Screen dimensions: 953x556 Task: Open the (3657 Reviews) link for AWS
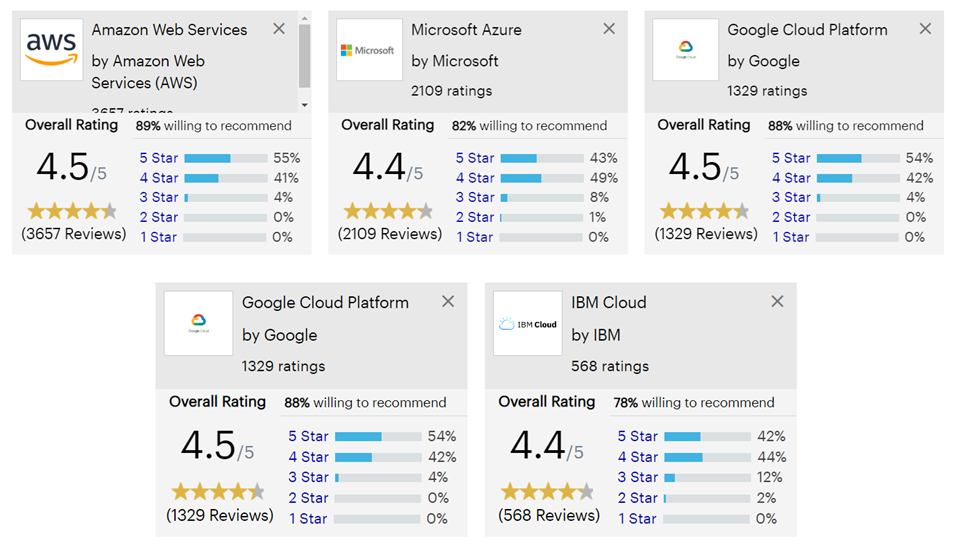coord(74,234)
